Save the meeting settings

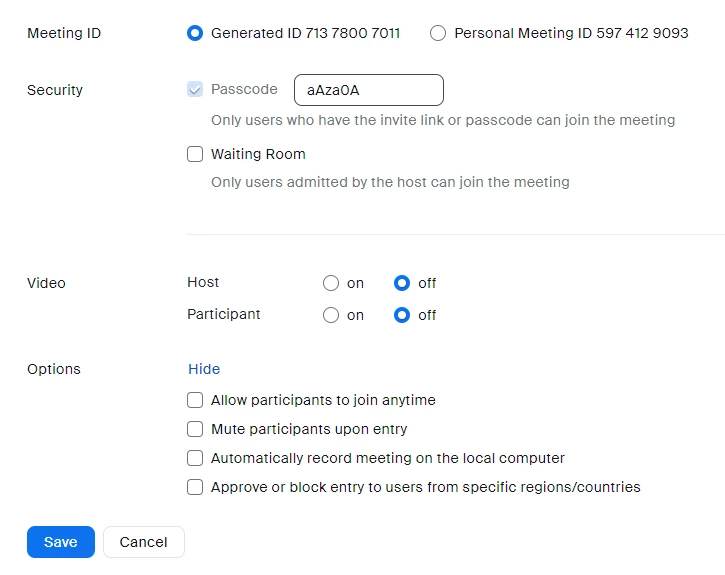click(x=60, y=542)
